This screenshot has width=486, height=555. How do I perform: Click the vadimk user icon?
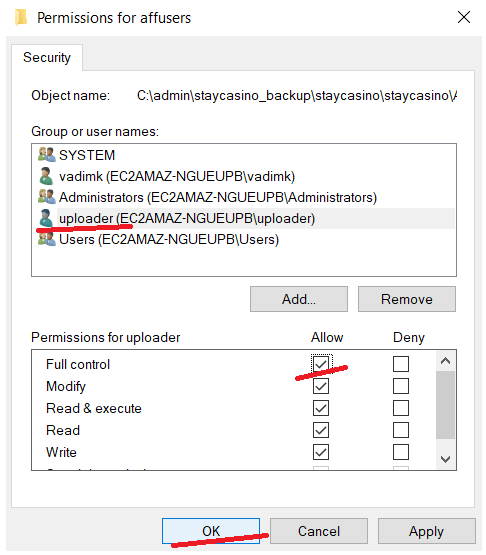pos(46,176)
